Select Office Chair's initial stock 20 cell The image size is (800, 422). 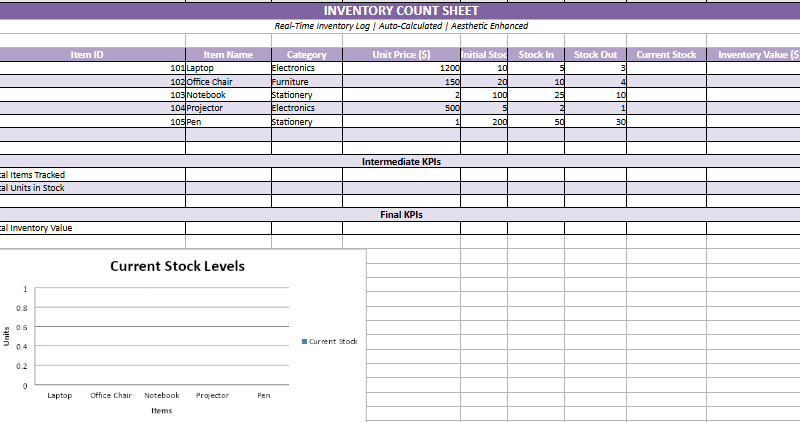point(484,82)
